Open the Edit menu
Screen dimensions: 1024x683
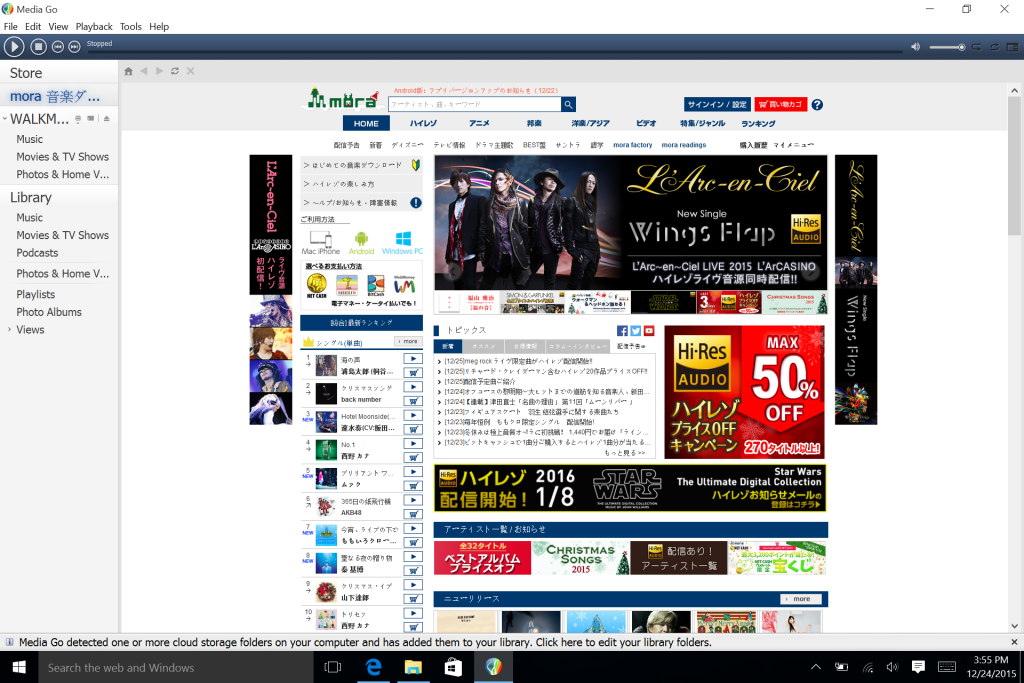pyautogui.click(x=33, y=27)
